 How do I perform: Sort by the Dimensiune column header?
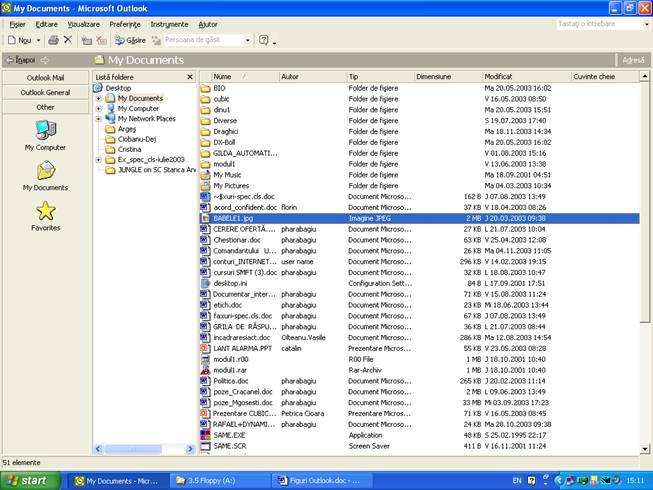pyautogui.click(x=448, y=77)
